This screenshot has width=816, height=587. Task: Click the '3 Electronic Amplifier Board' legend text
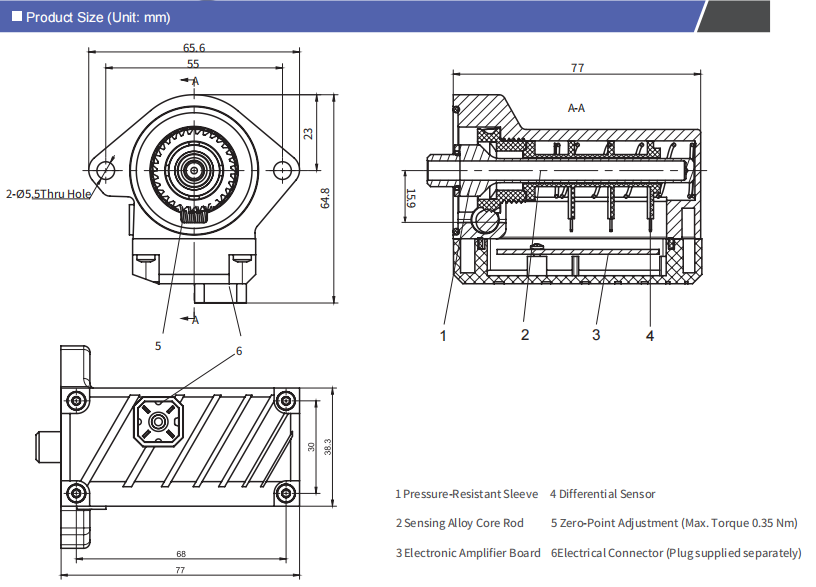tap(467, 553)
